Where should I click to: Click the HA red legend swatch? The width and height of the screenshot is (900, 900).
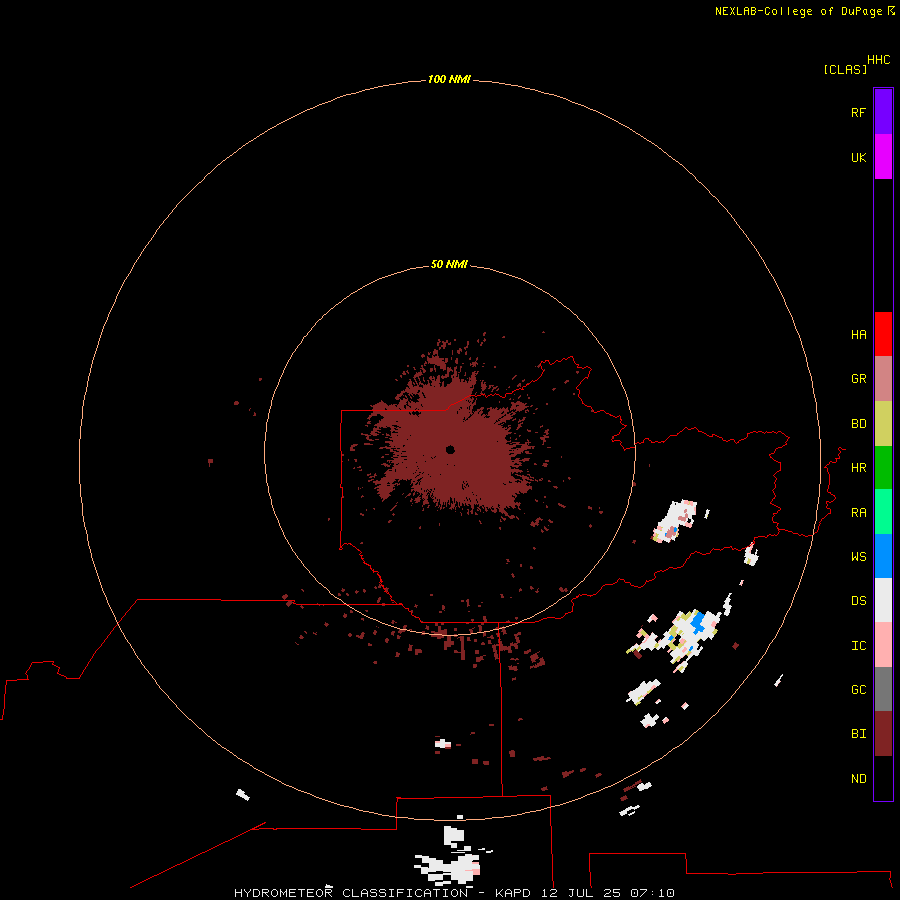click(883, 334)
